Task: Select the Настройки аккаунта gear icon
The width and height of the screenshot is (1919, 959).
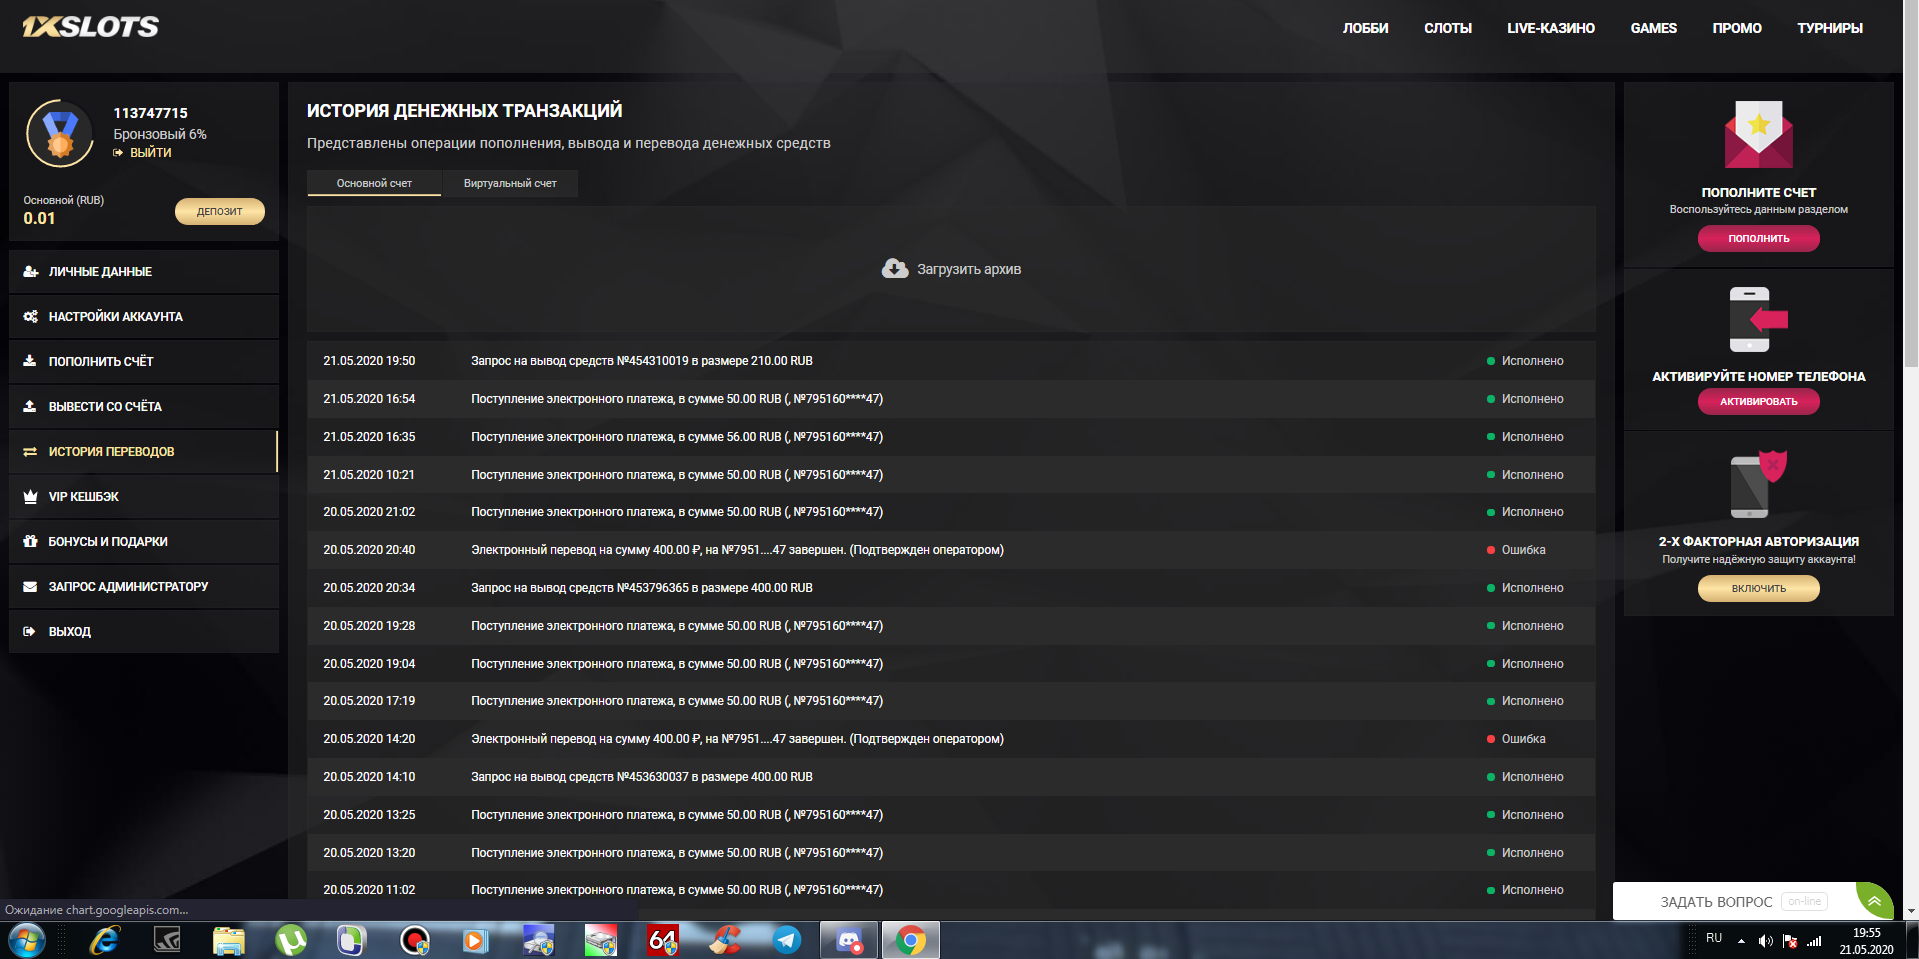Action: coord(30,316)
